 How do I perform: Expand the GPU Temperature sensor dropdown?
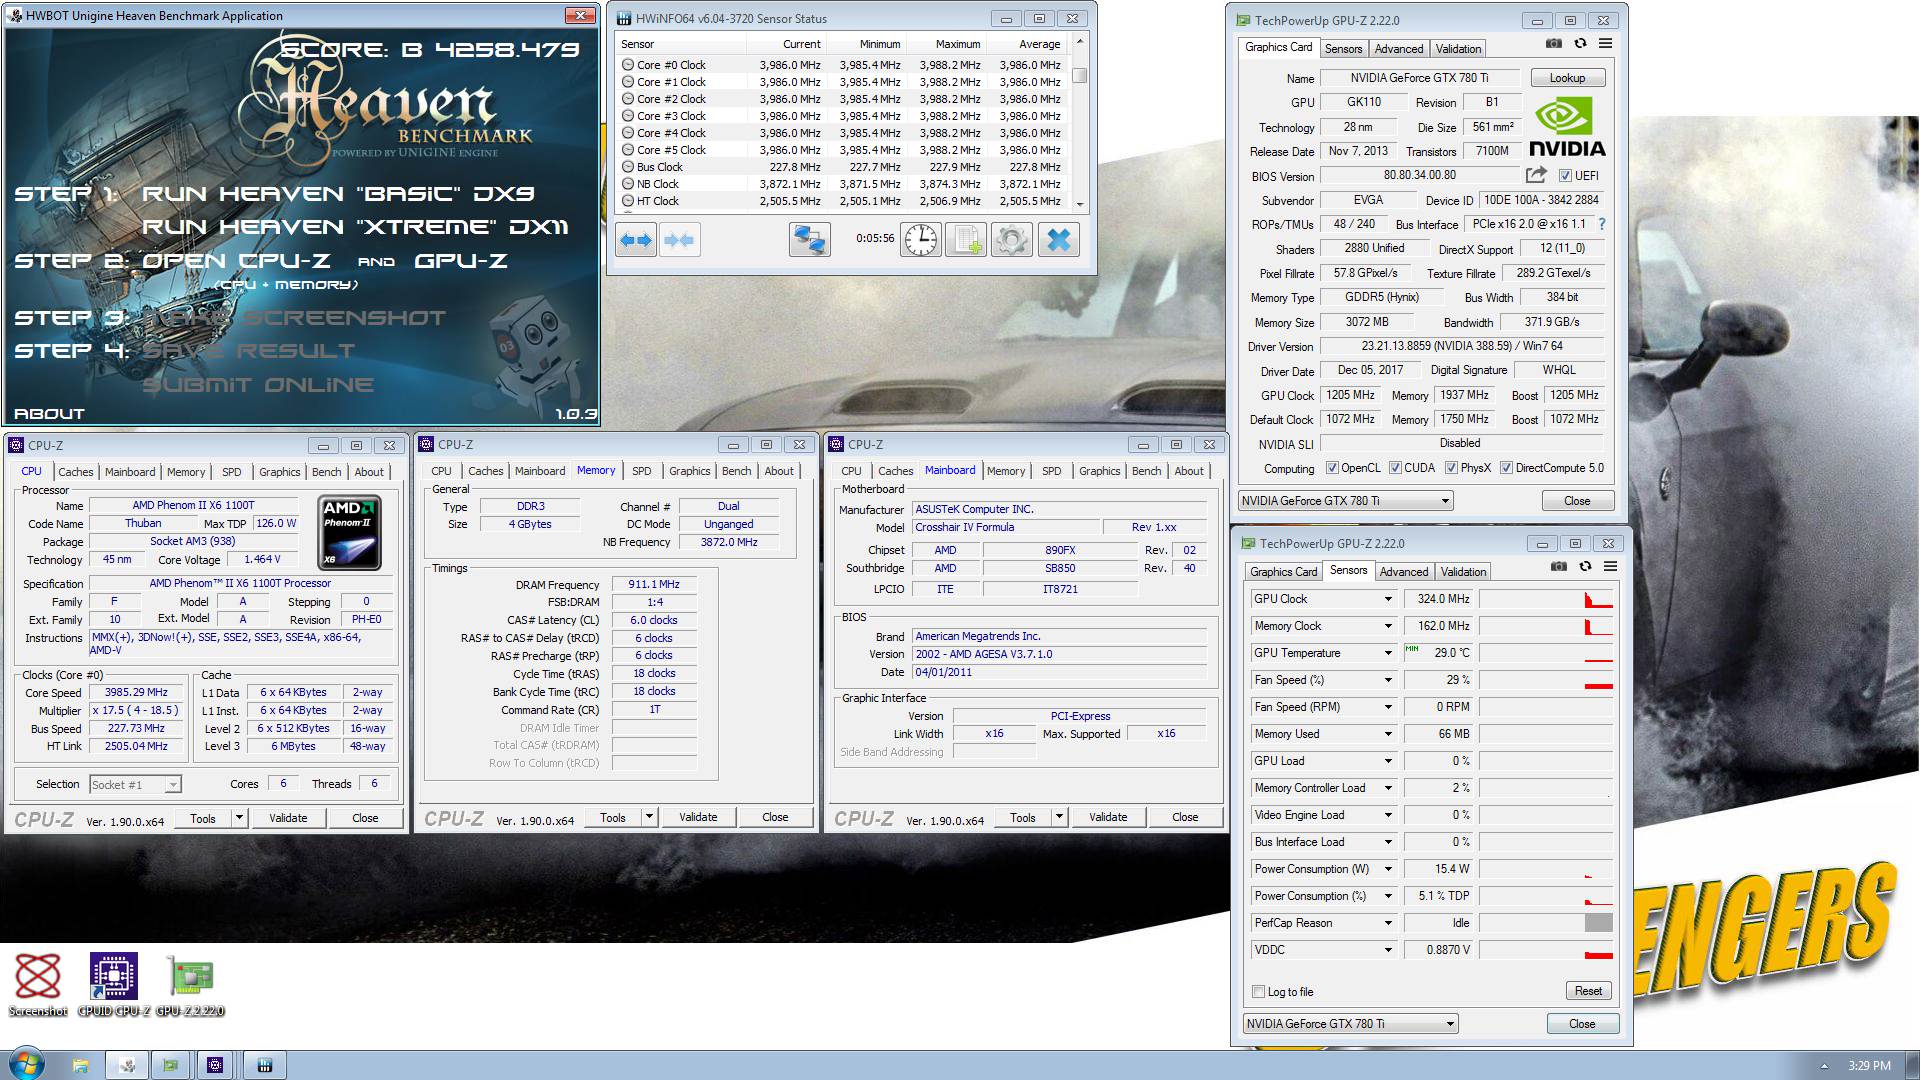[x=1388, y=653]
